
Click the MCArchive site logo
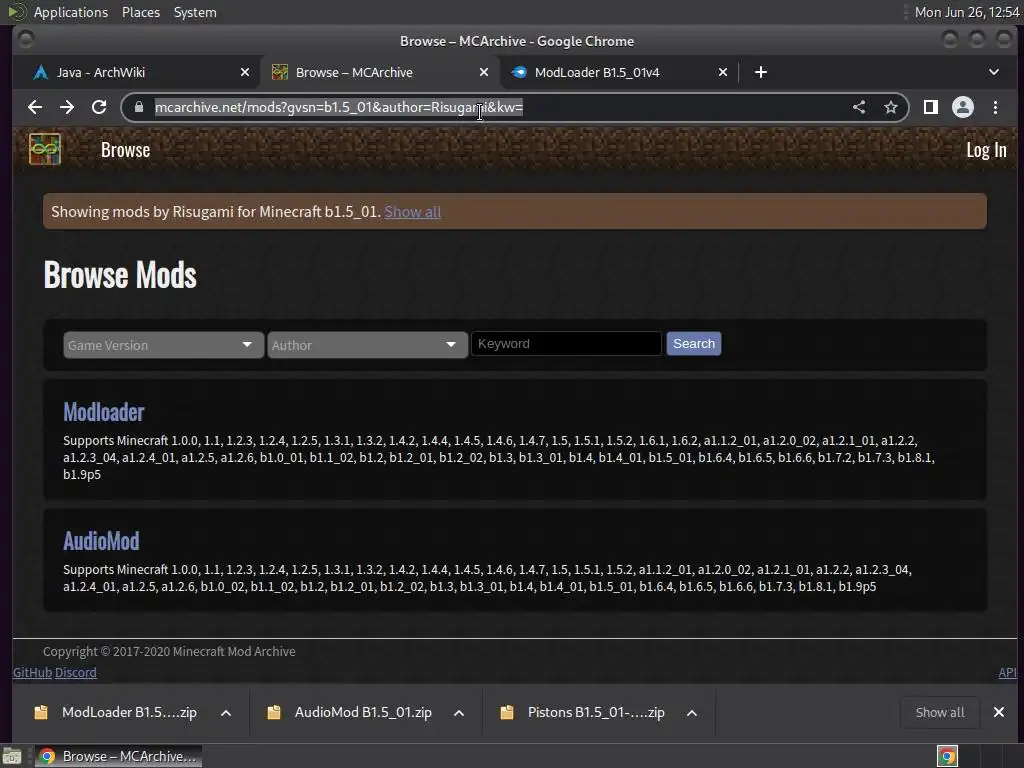click(45, 150)
